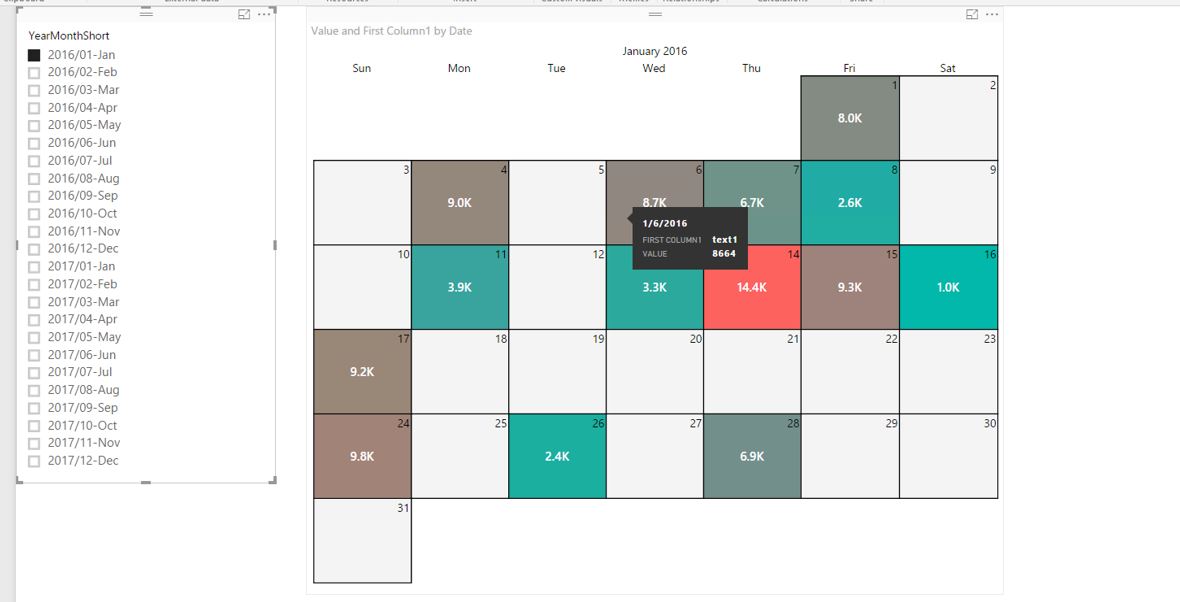This screenshot has height=602, width=1180.
Task: Open focus mode on the slicer visual
Action: [x=244, y=14]
